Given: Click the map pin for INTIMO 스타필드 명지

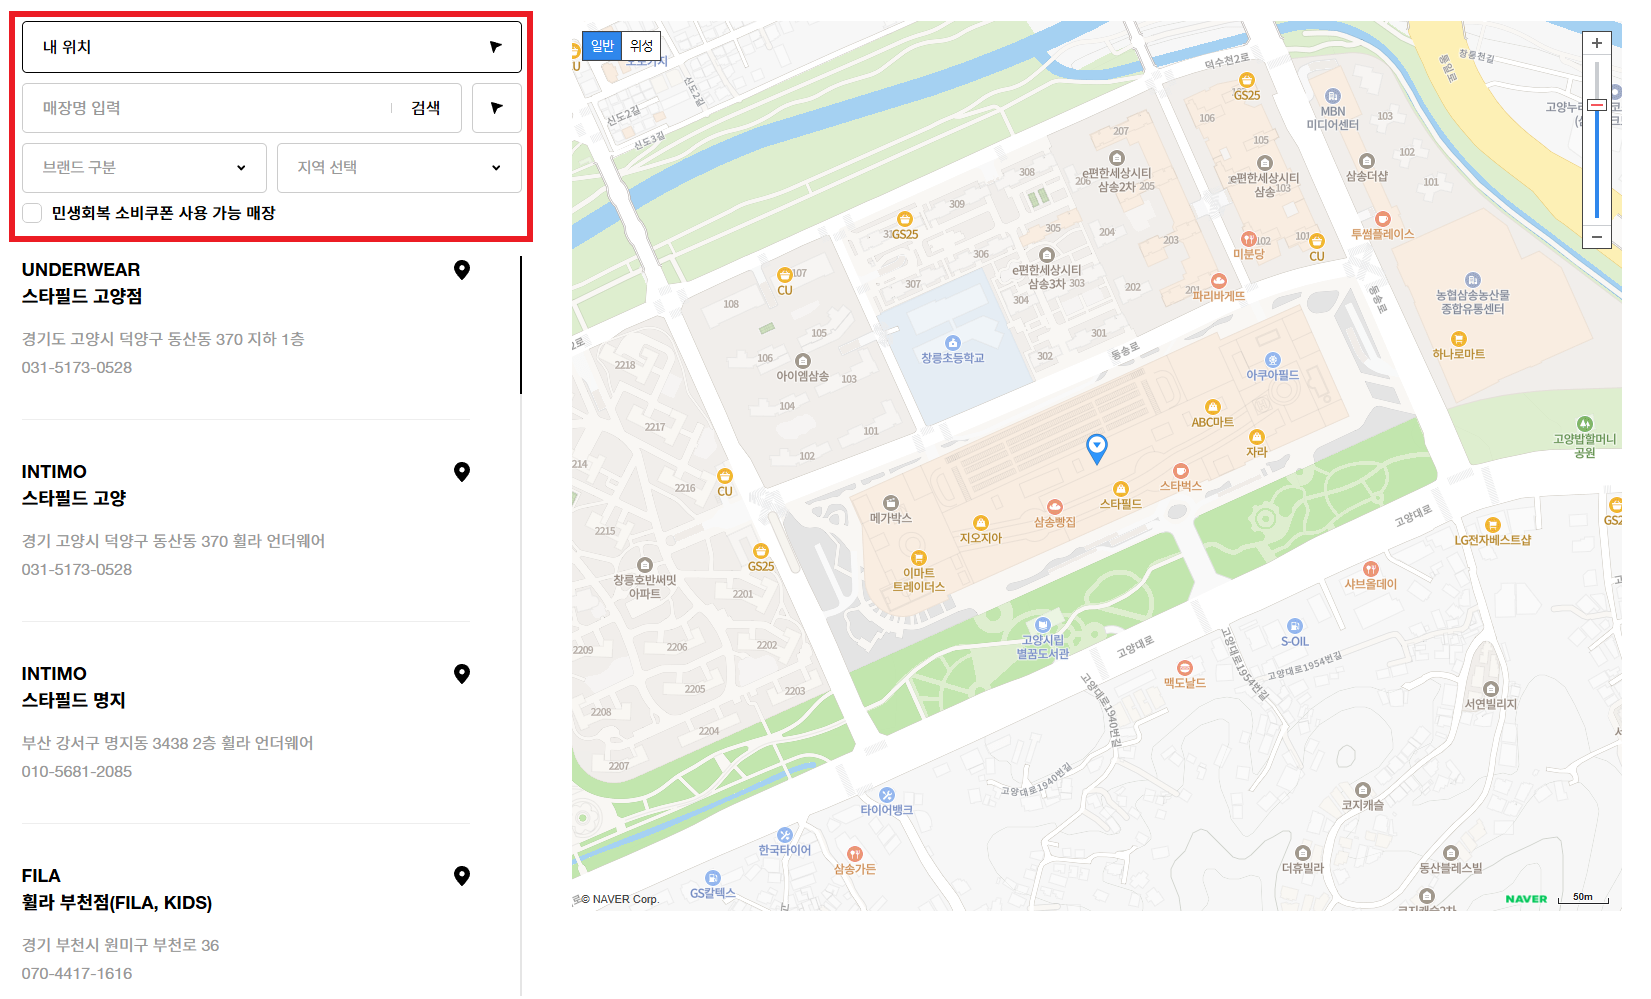Looking at the screenshot, I should pos(462,674).
